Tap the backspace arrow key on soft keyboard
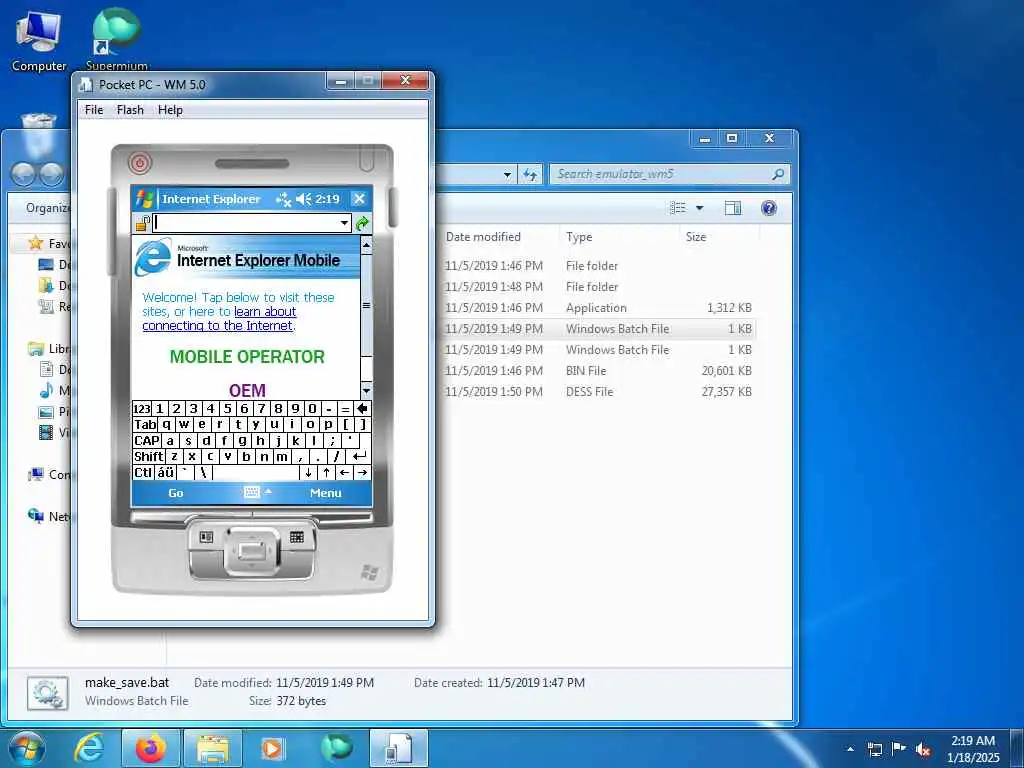1024x768 pixels. [362, 409]
